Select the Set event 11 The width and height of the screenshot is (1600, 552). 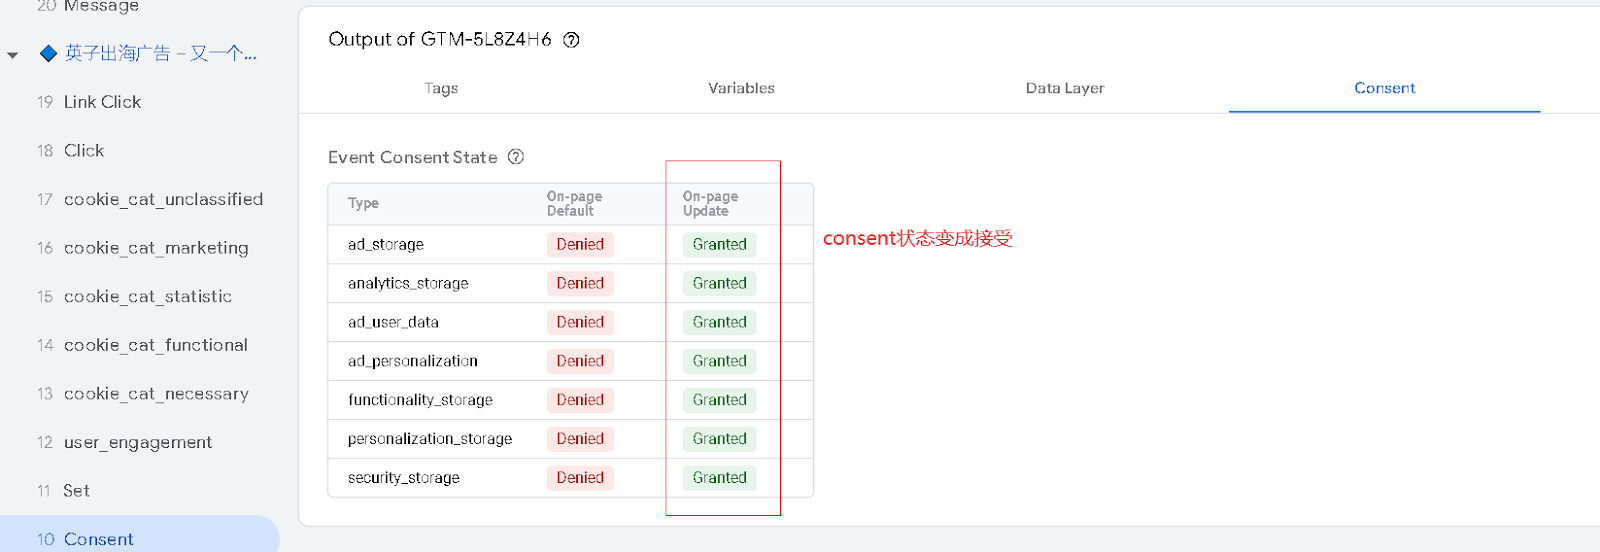(76, 491)
